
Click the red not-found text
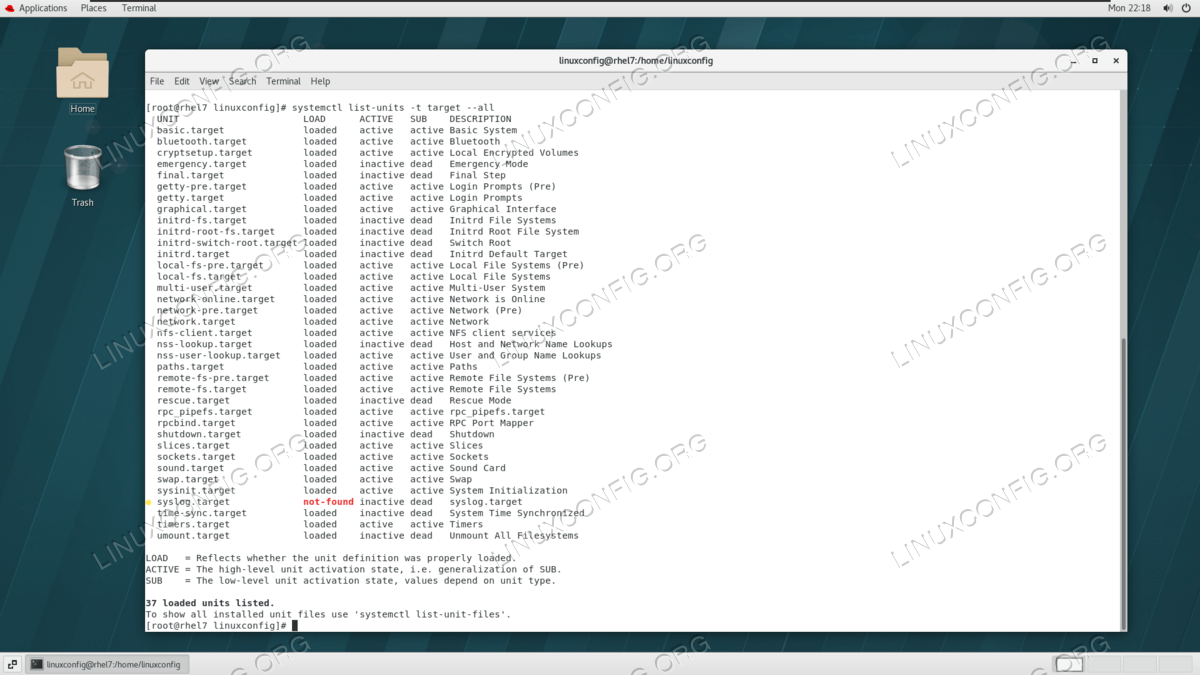pyautogui.click(x=329, y=502)
